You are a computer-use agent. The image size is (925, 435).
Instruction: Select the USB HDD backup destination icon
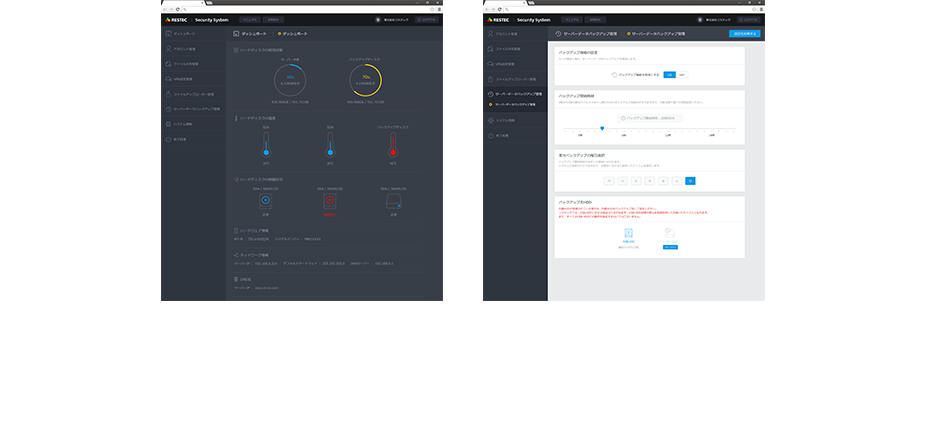coord(670,233)
